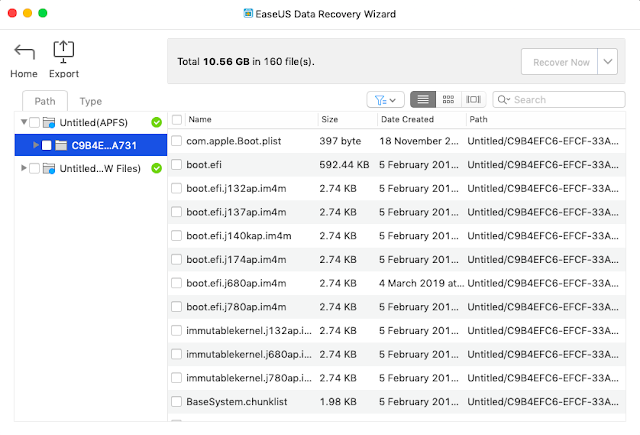Viewport: 640px width, 435px height.
Task: Select the boot.efi filename
Action: [x=204, y=165]
